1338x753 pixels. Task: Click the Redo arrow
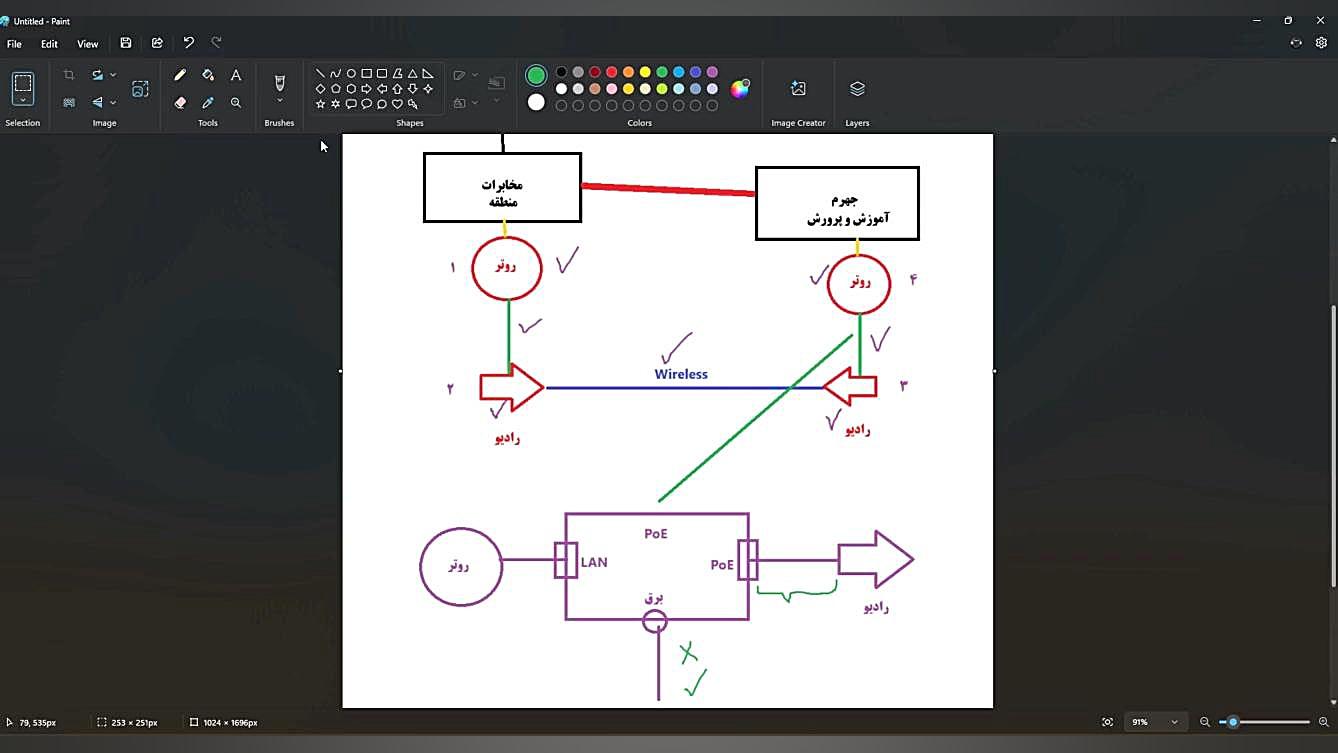point(217,43)
